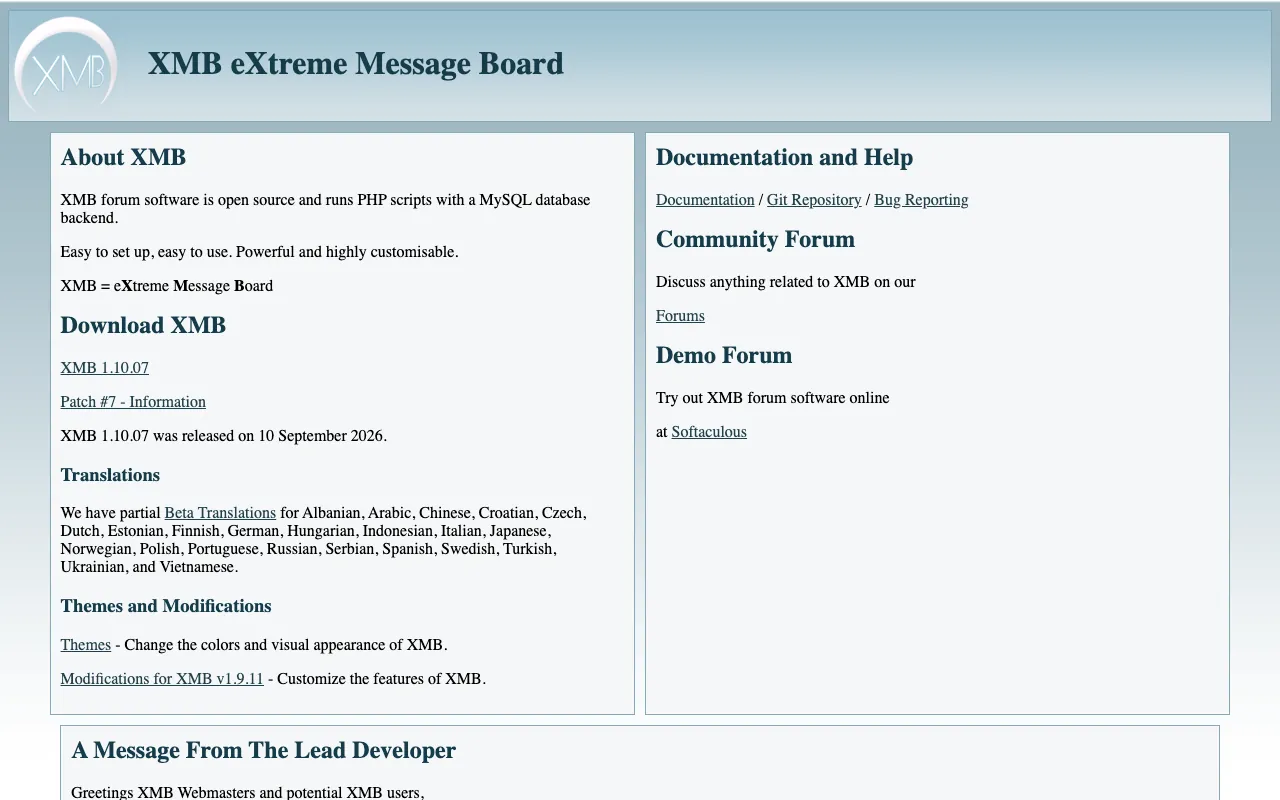Click 'Discuss anything related to XMB' text

pyautogui.click(x=786, y=282)
